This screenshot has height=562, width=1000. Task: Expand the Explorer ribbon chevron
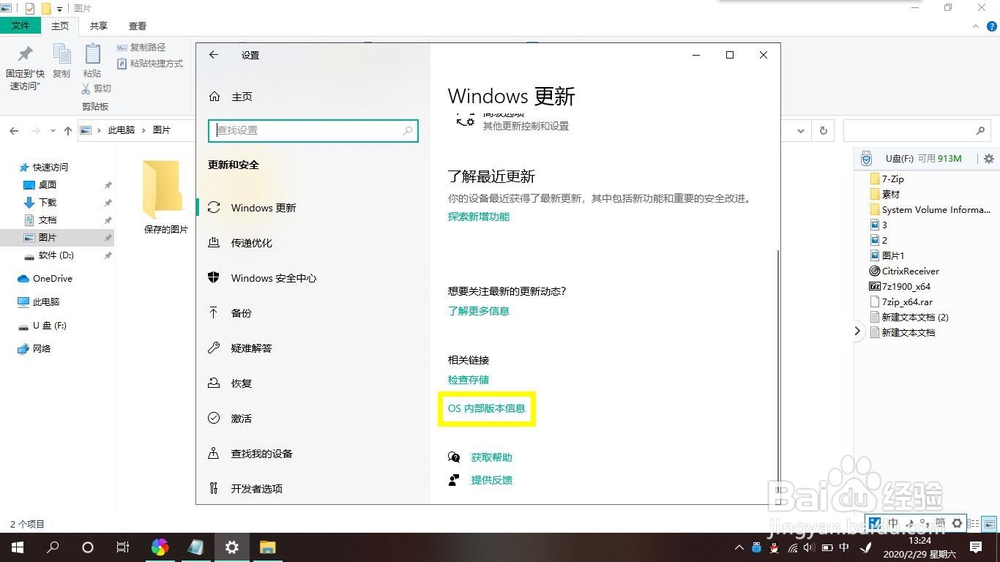(x=976, y=26)
